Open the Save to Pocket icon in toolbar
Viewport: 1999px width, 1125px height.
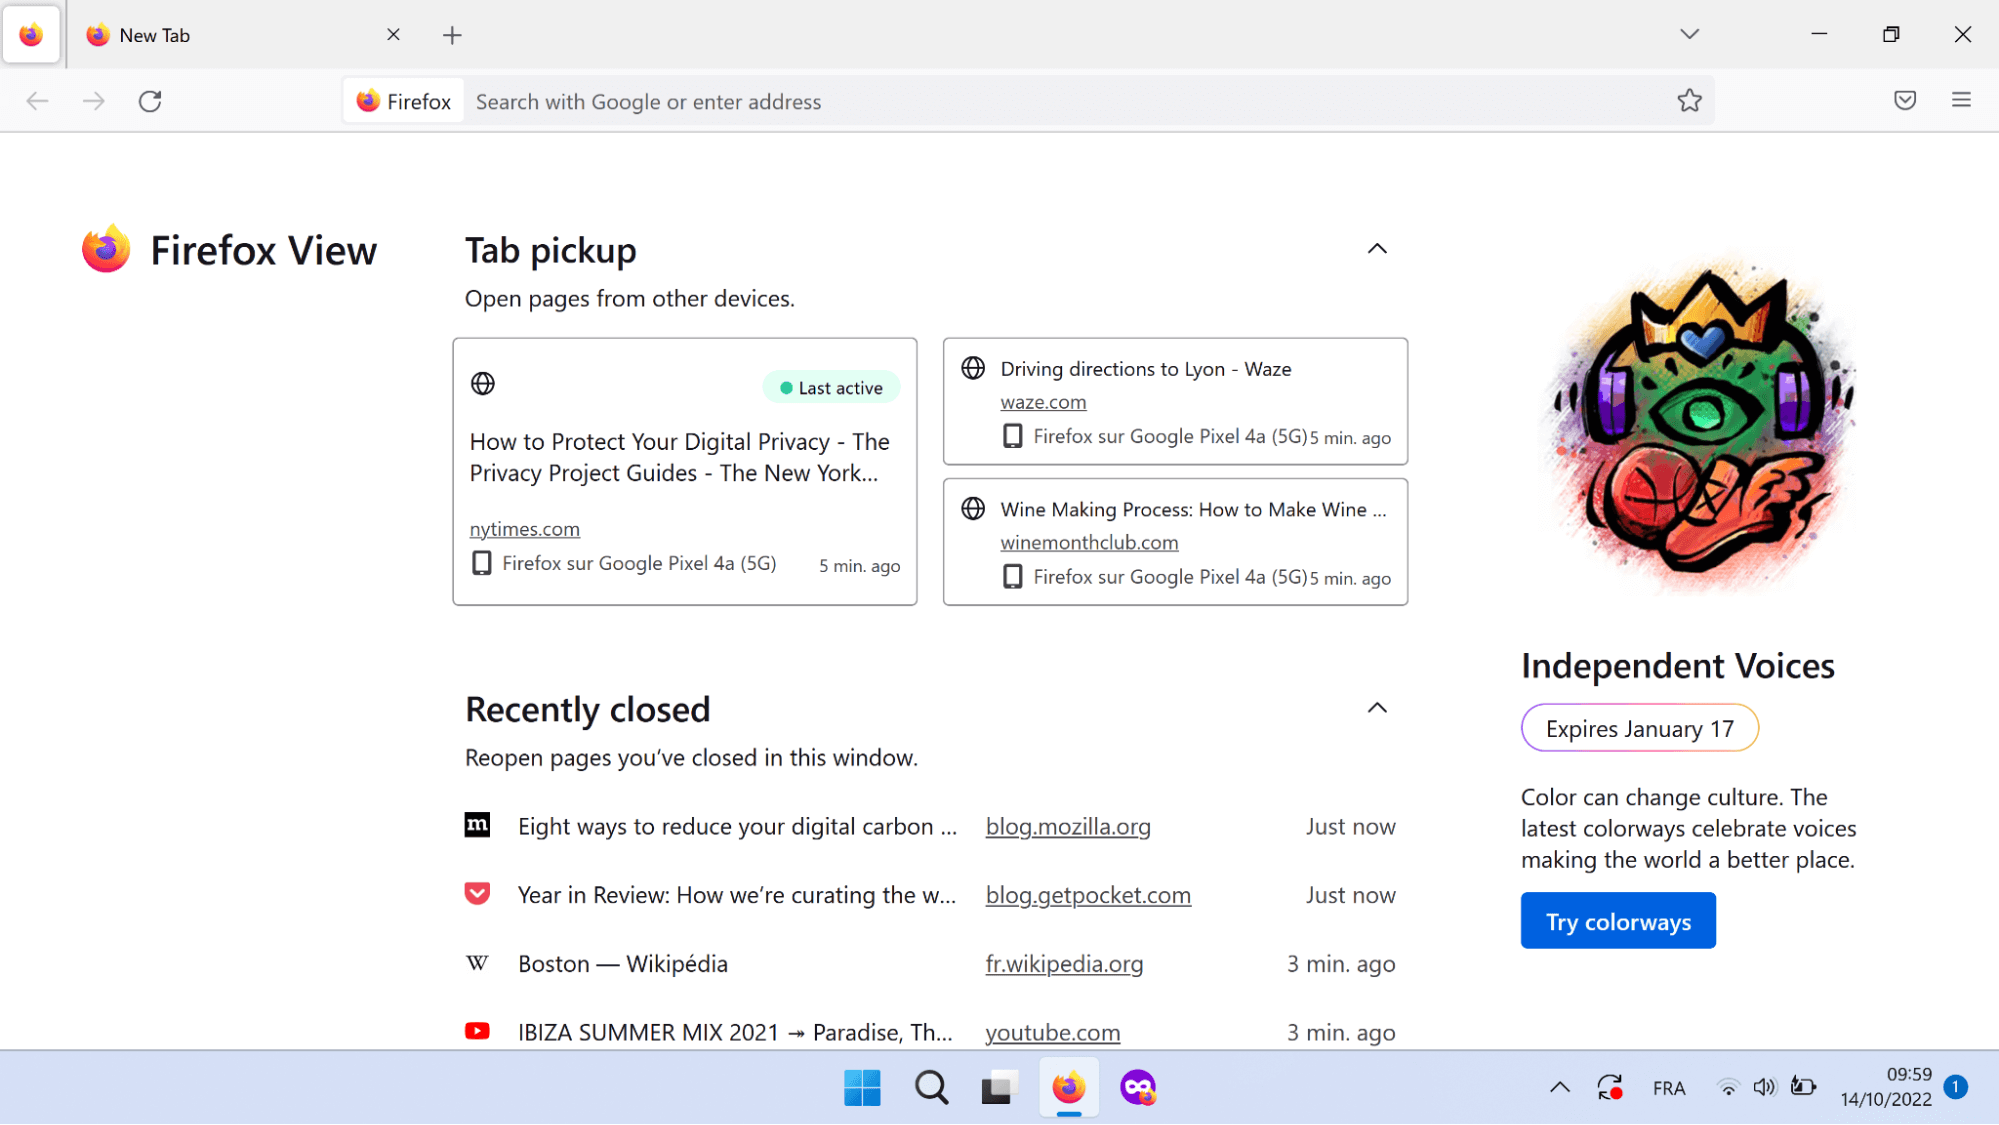pyautogui.click(x=1904, y=100)
